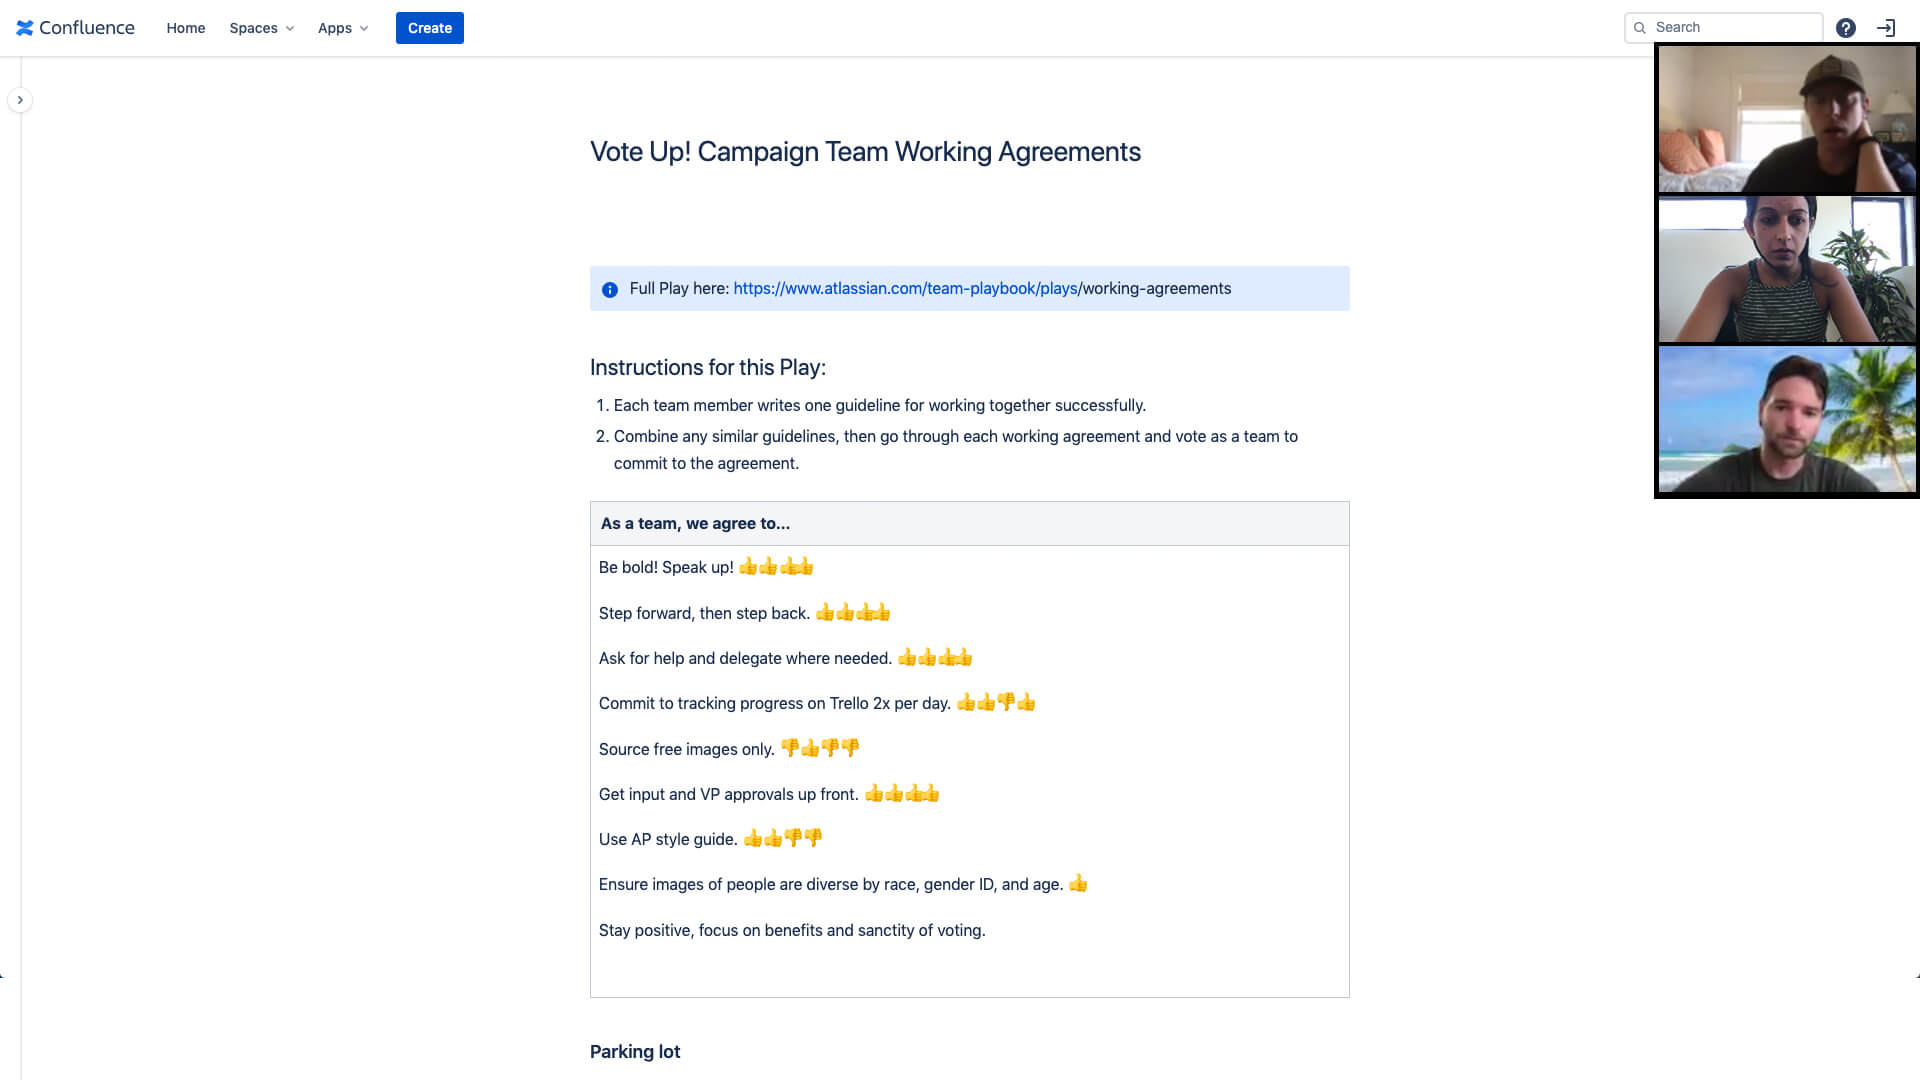The image size is (1920, 1080).
Task: Click the thumbs-up icon on Be bold row
Action: 749,566
